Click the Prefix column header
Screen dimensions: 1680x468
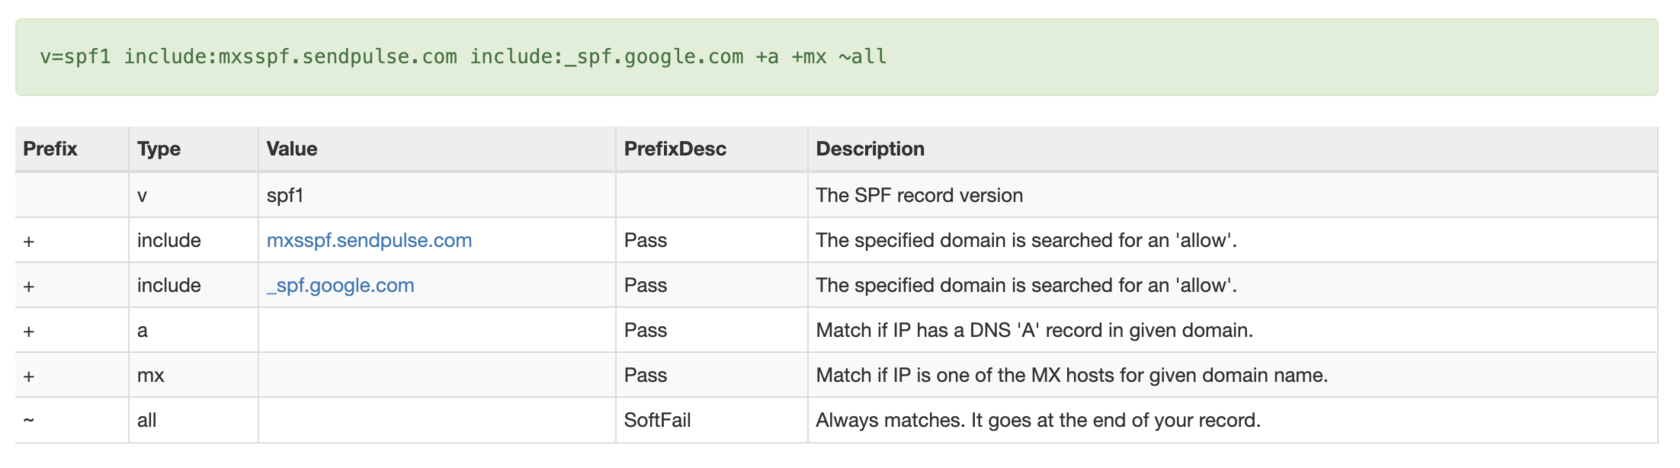tap(50, 149)
